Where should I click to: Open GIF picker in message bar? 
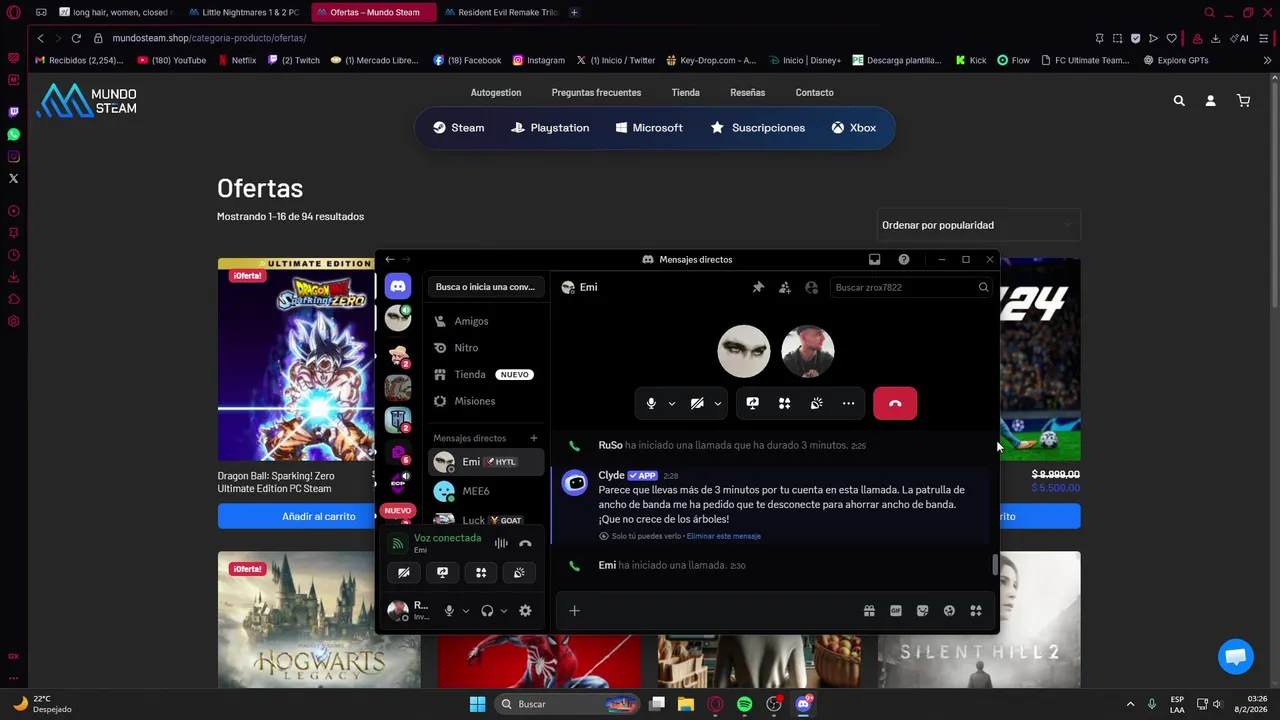point(896,611)
